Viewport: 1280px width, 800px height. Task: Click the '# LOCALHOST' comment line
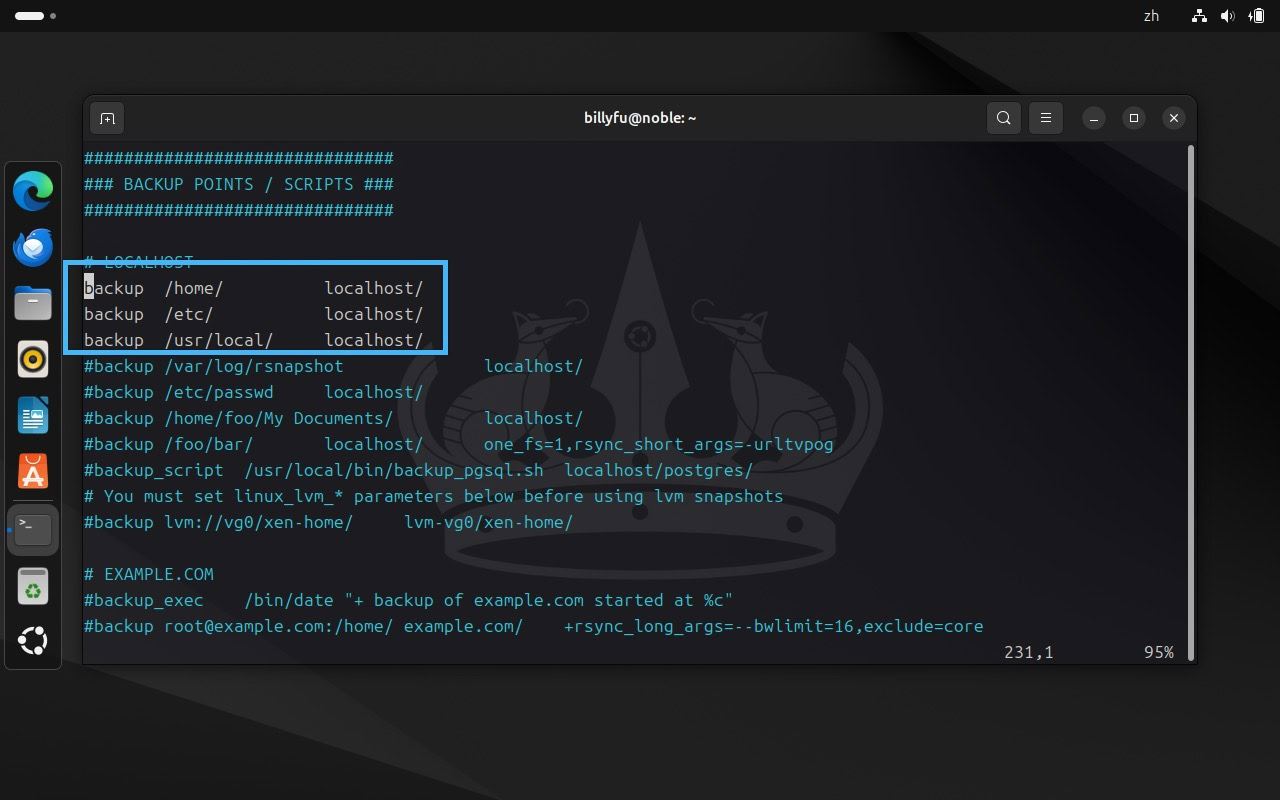pyautogui.click(x=139, y=262)
